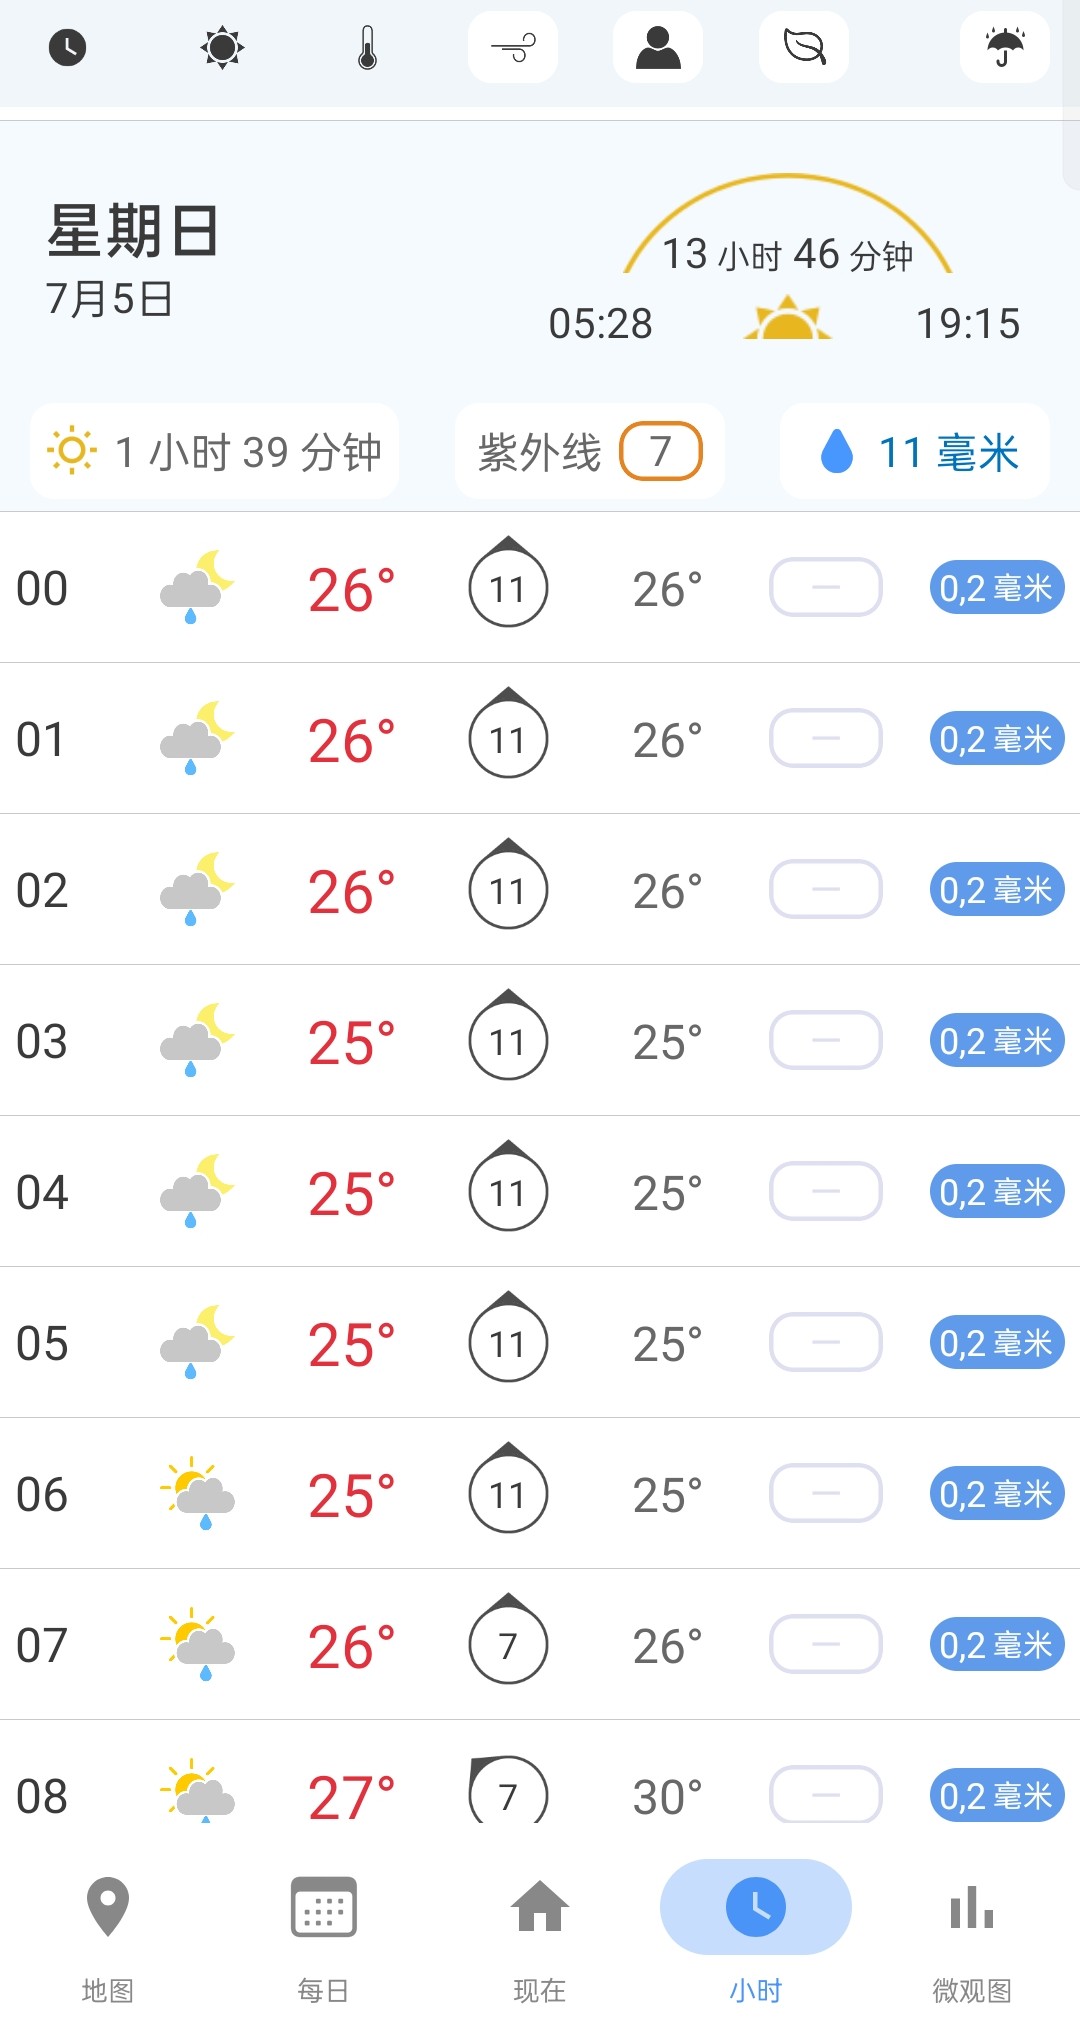Open the 地图 map tab

(108, 1939)
